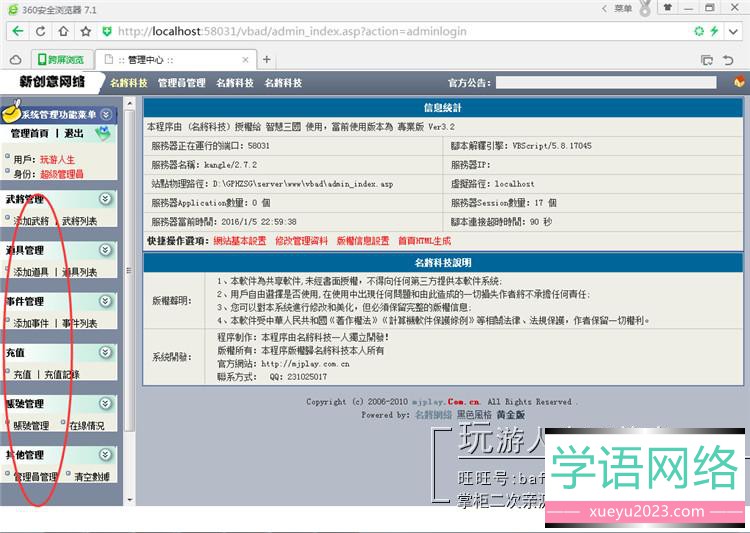
Task: Select 管理員管理 in top navigation bar
Action: pos(181,83)
